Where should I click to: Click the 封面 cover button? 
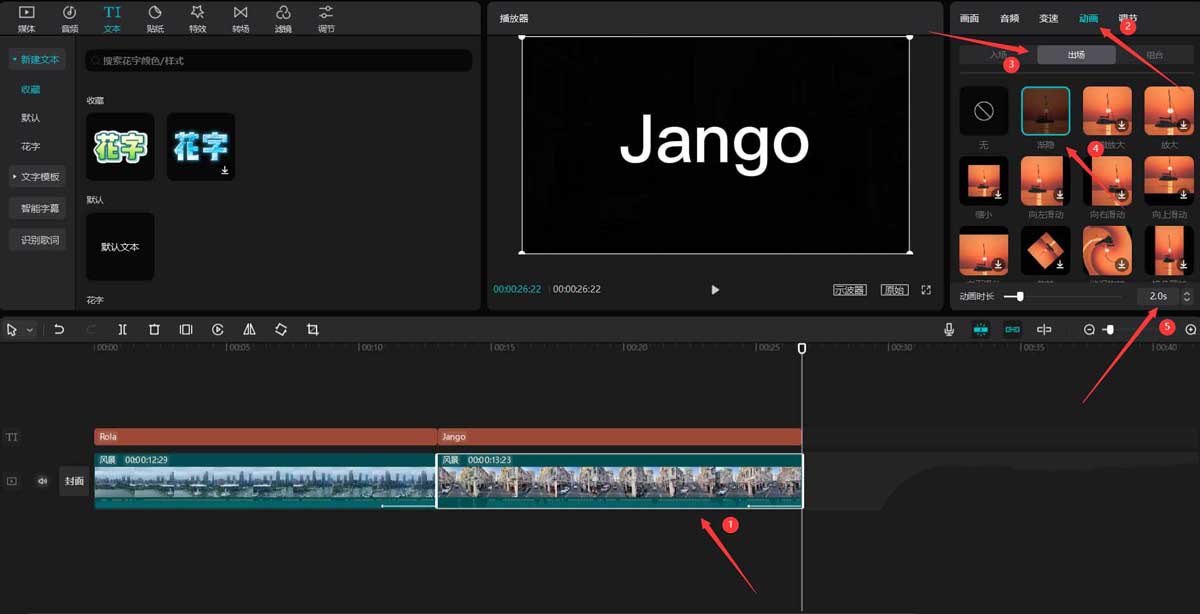tap(75, 481)
